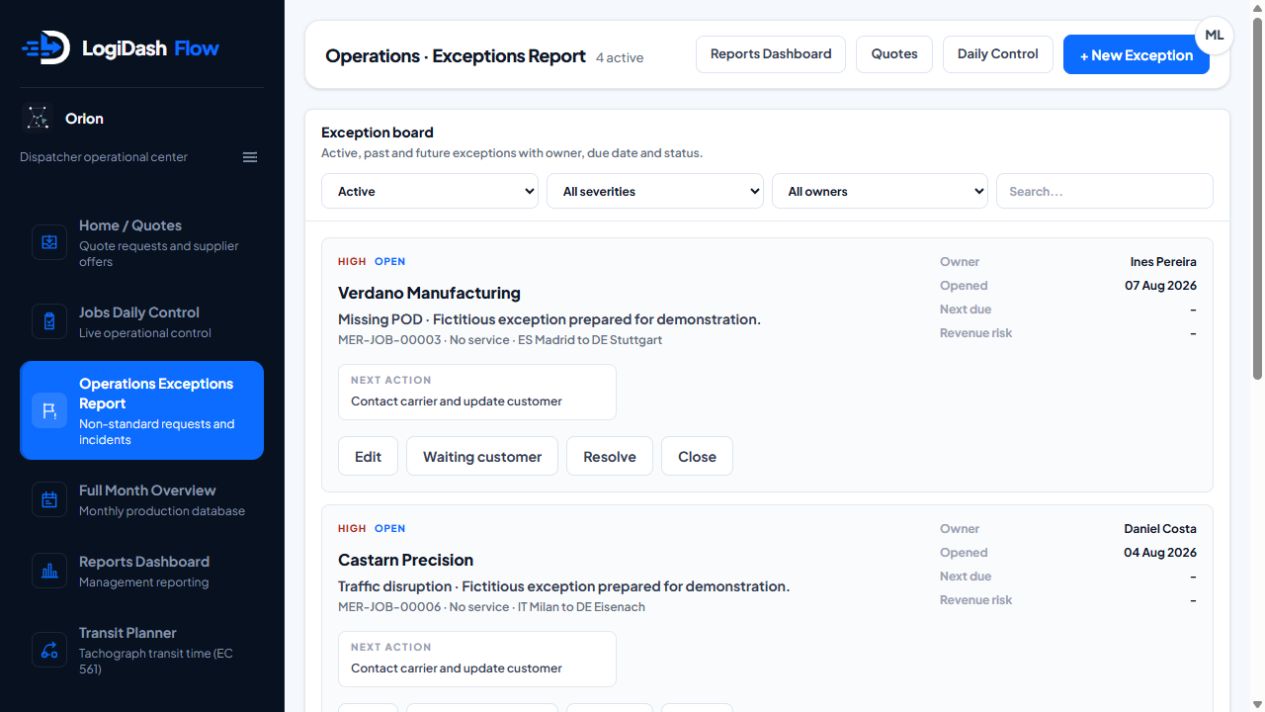This screenshot has height=712, width=1265.
Task: Click the Castarn Precision title
Action: click(x=406, y=560)
